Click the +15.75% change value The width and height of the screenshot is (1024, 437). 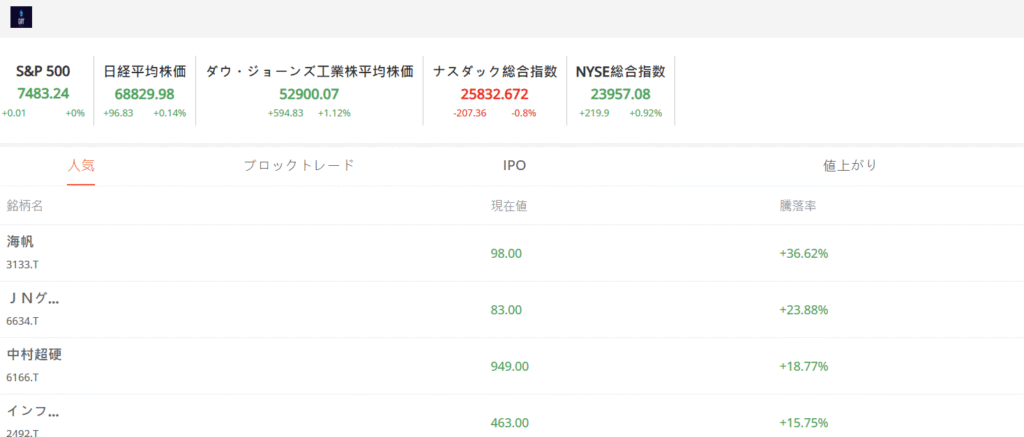[804, 423]
